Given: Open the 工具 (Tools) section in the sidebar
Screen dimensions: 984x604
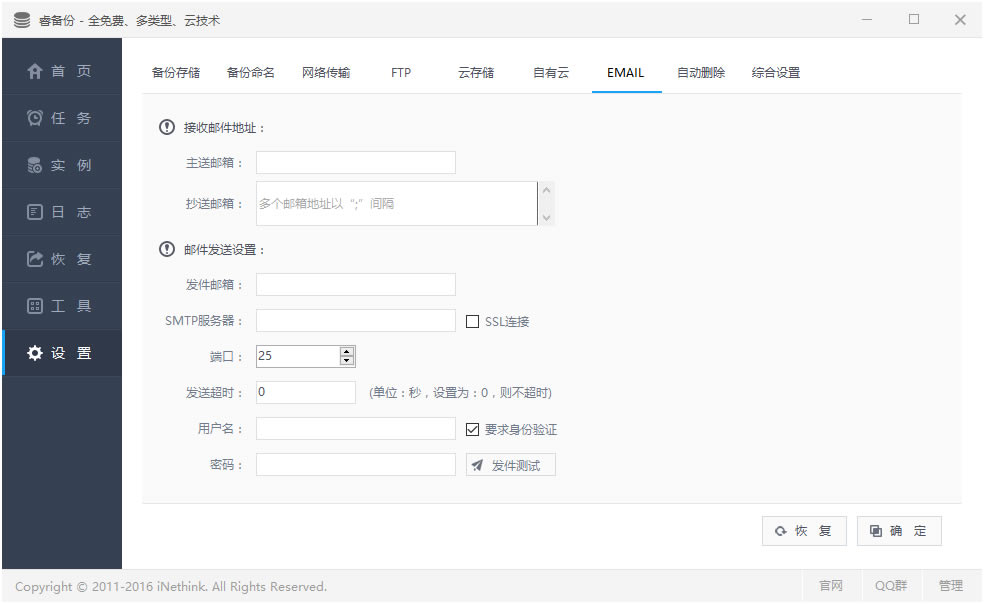Looking at the screenshot, I should tap(62, 306).
